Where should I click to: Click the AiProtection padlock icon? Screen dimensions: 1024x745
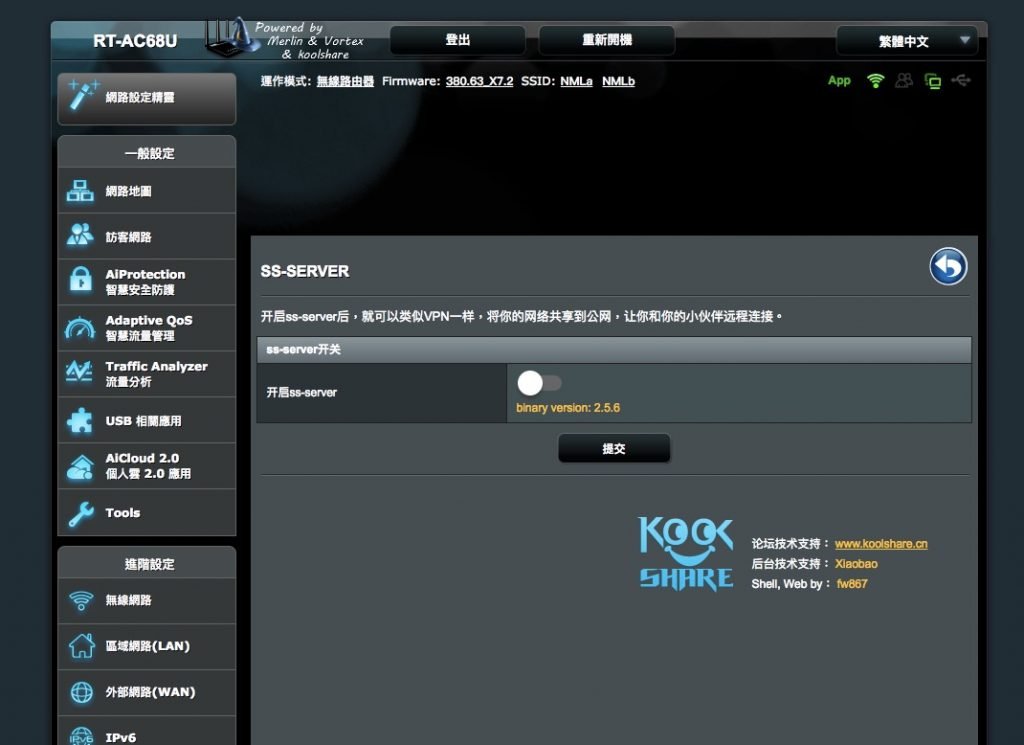[x=80, y=279]
